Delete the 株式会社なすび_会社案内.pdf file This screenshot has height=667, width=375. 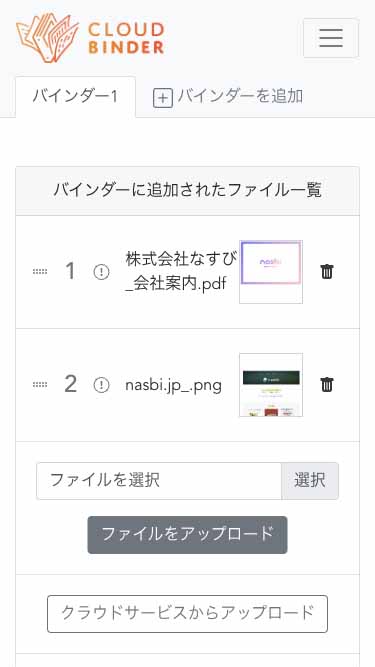(327, 271)
